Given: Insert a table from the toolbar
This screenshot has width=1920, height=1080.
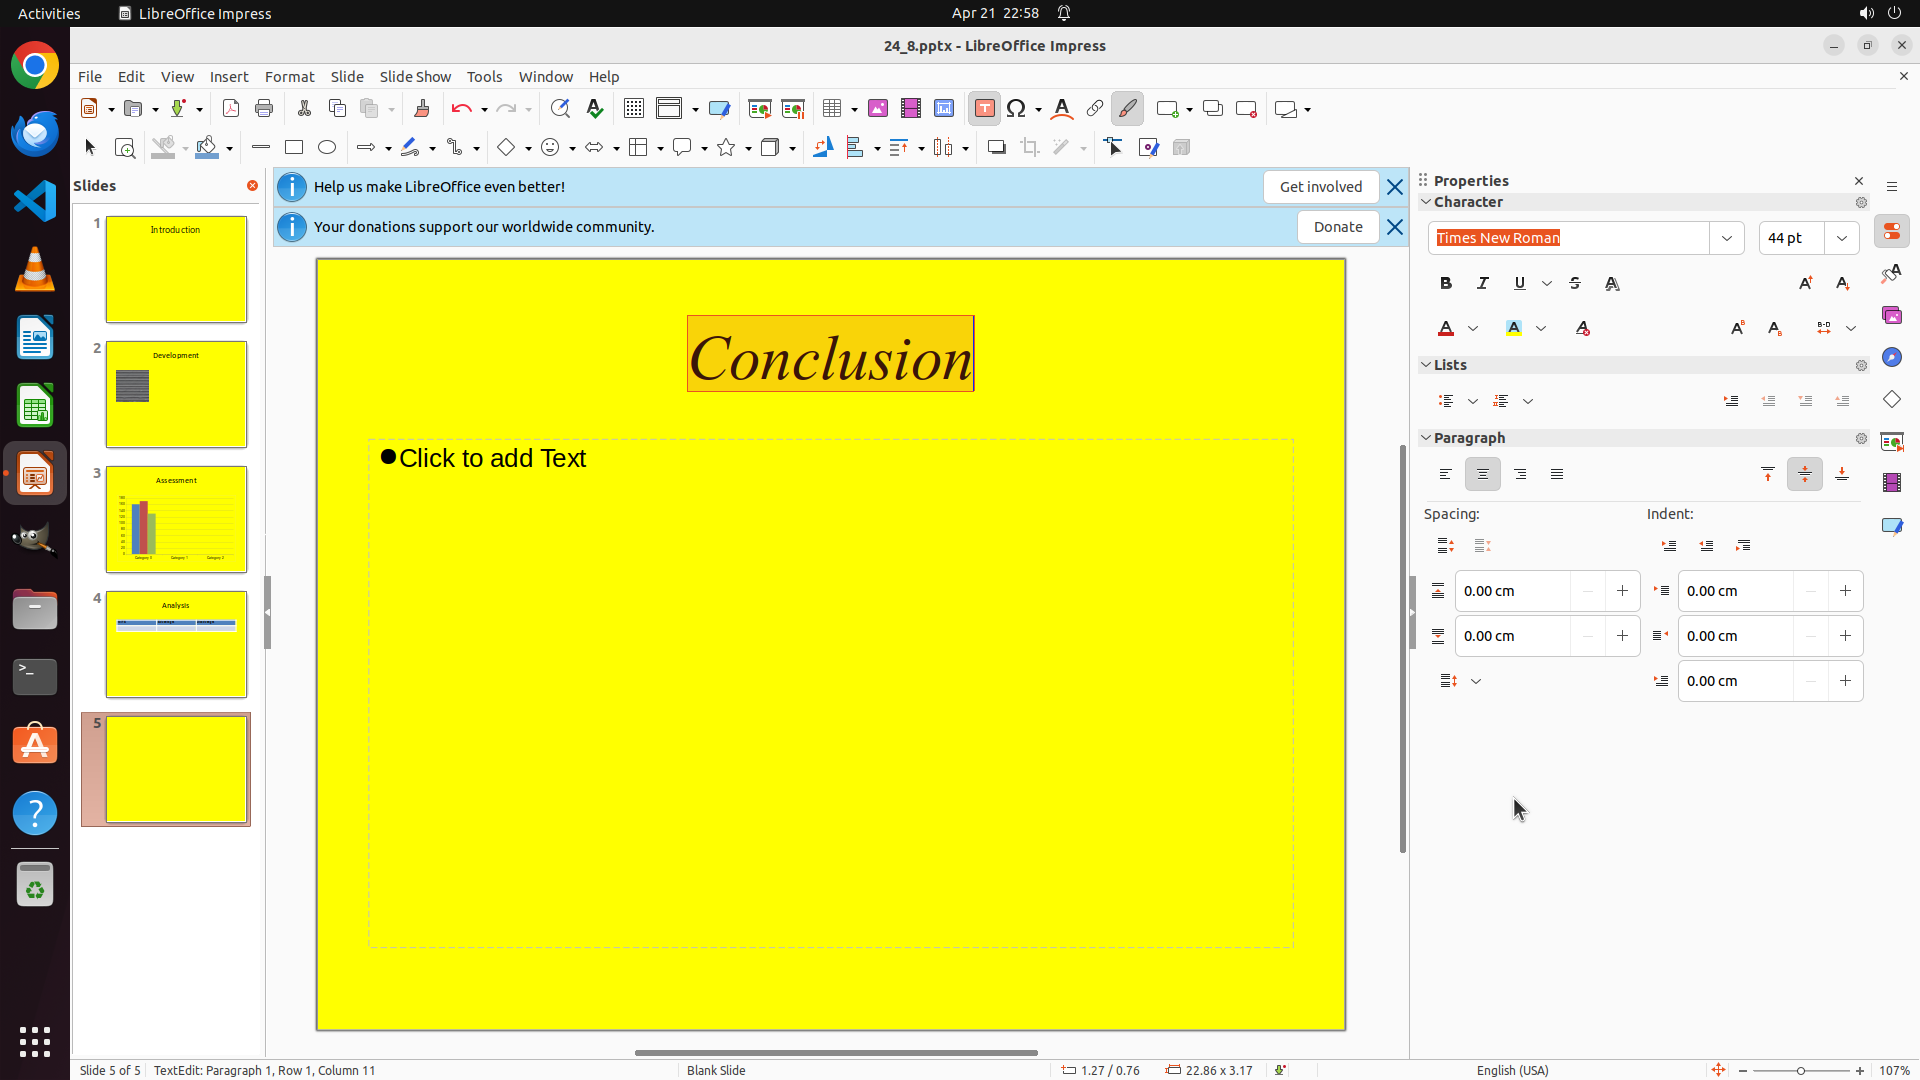Looking at the screenshot, I should point(832,109).
